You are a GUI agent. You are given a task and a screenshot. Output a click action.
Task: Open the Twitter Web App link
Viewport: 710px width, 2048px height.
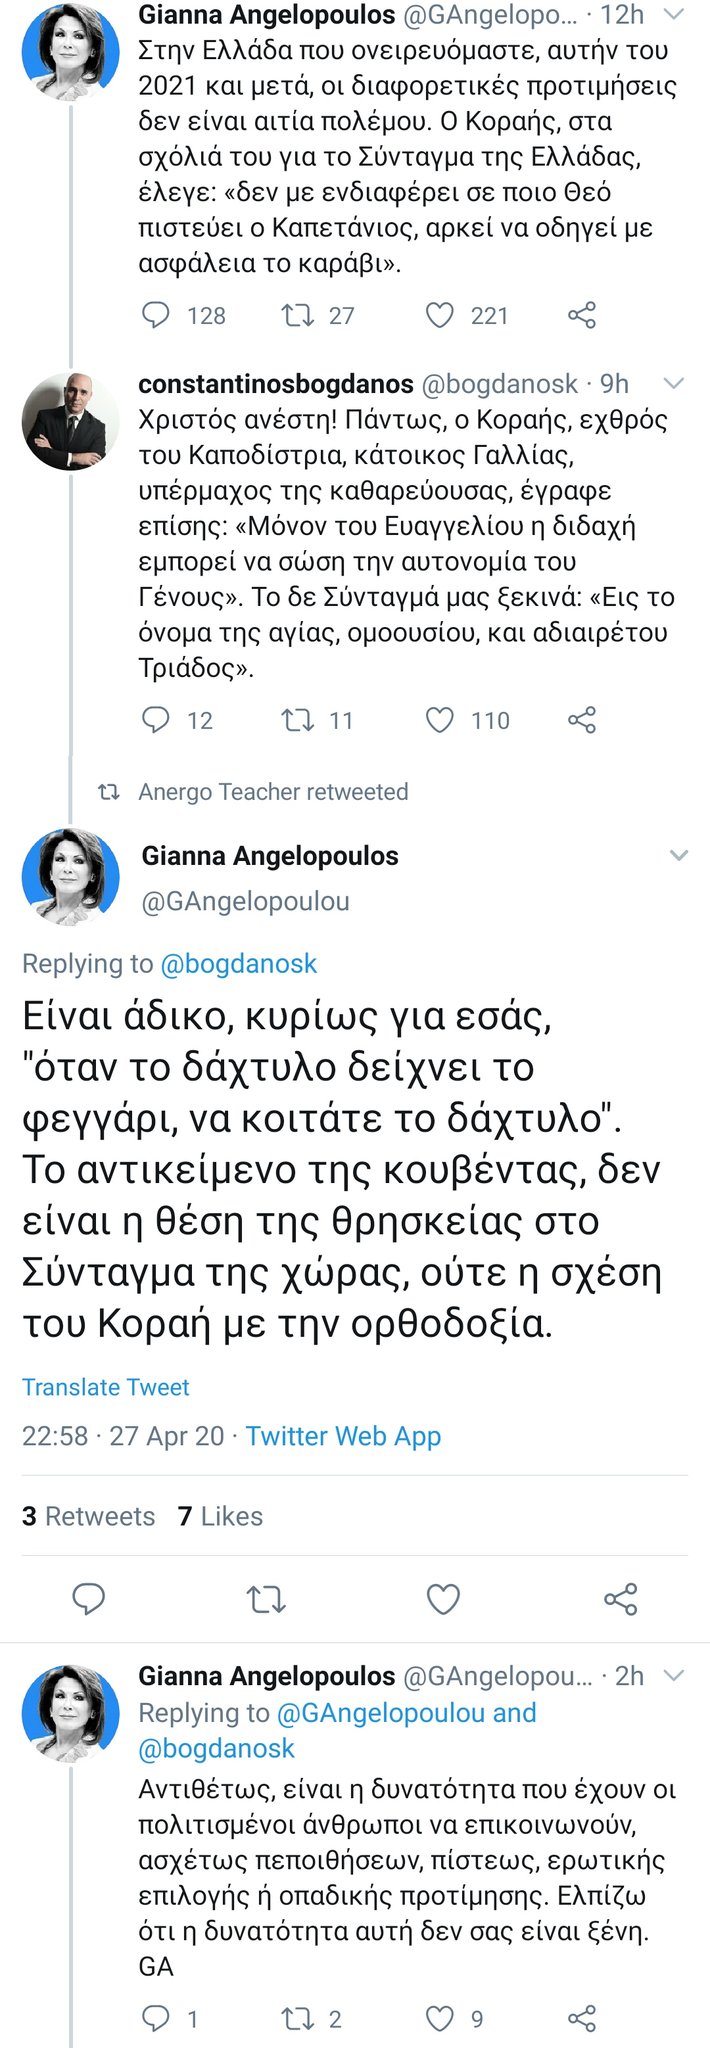click(343, 1436)
